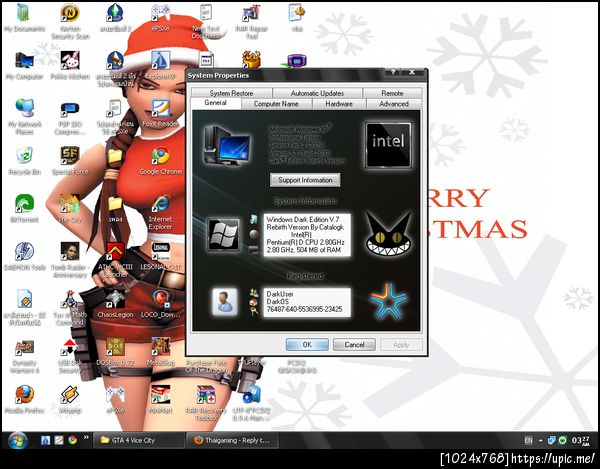Open the BitTorrent desktop shortcut
600x469 pixels.
[24, 208]
